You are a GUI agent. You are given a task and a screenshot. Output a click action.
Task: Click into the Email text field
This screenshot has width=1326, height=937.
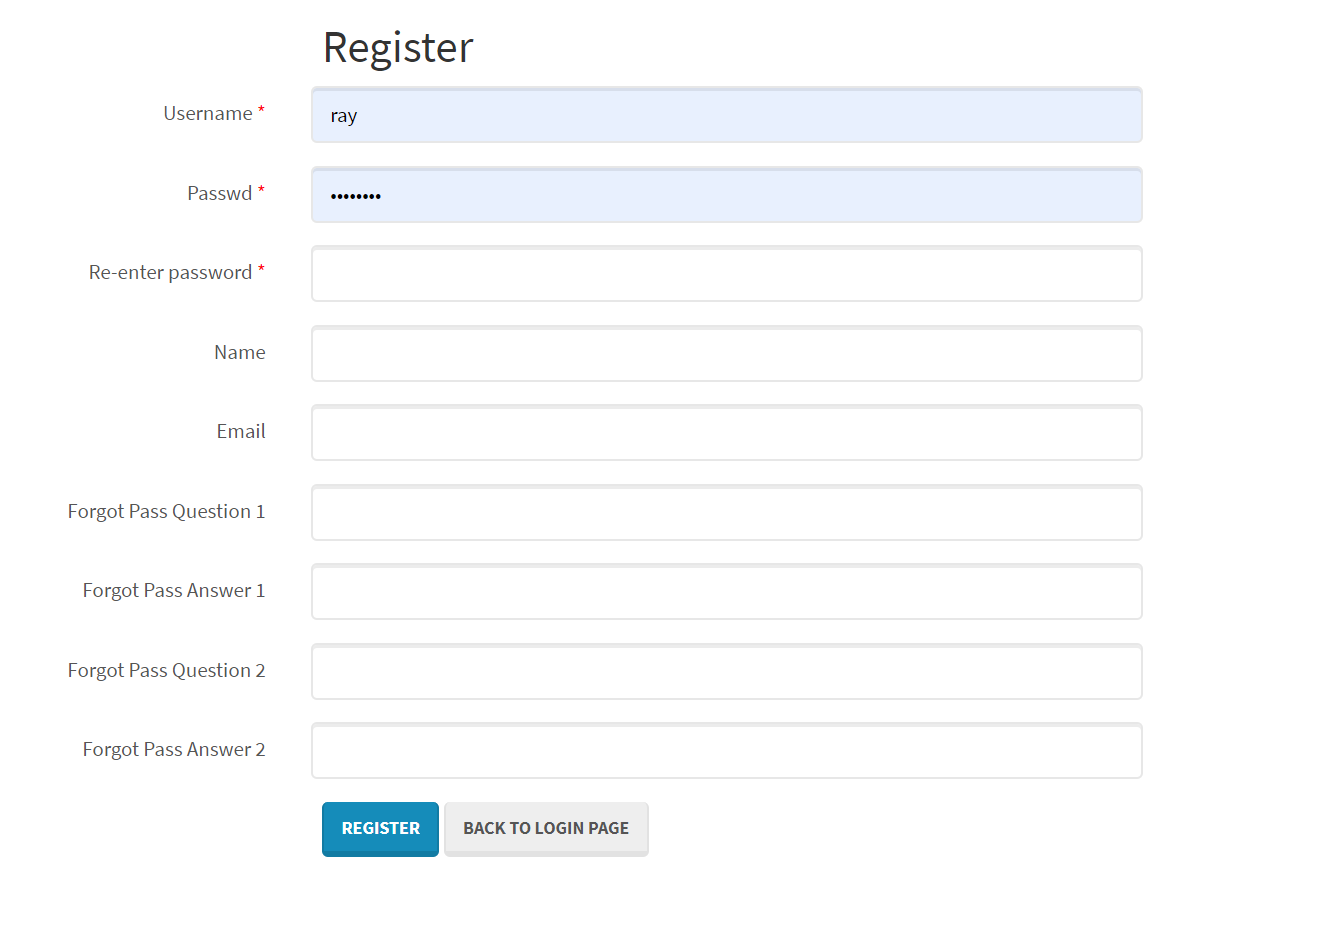(x=727, y=433)
